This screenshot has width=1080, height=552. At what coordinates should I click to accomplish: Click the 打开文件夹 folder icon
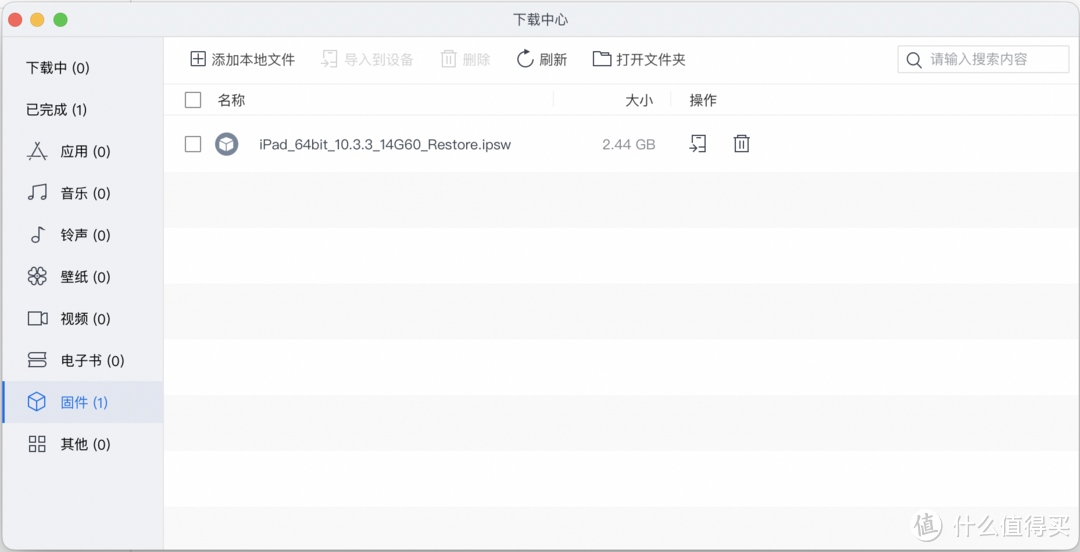[602, 59]
